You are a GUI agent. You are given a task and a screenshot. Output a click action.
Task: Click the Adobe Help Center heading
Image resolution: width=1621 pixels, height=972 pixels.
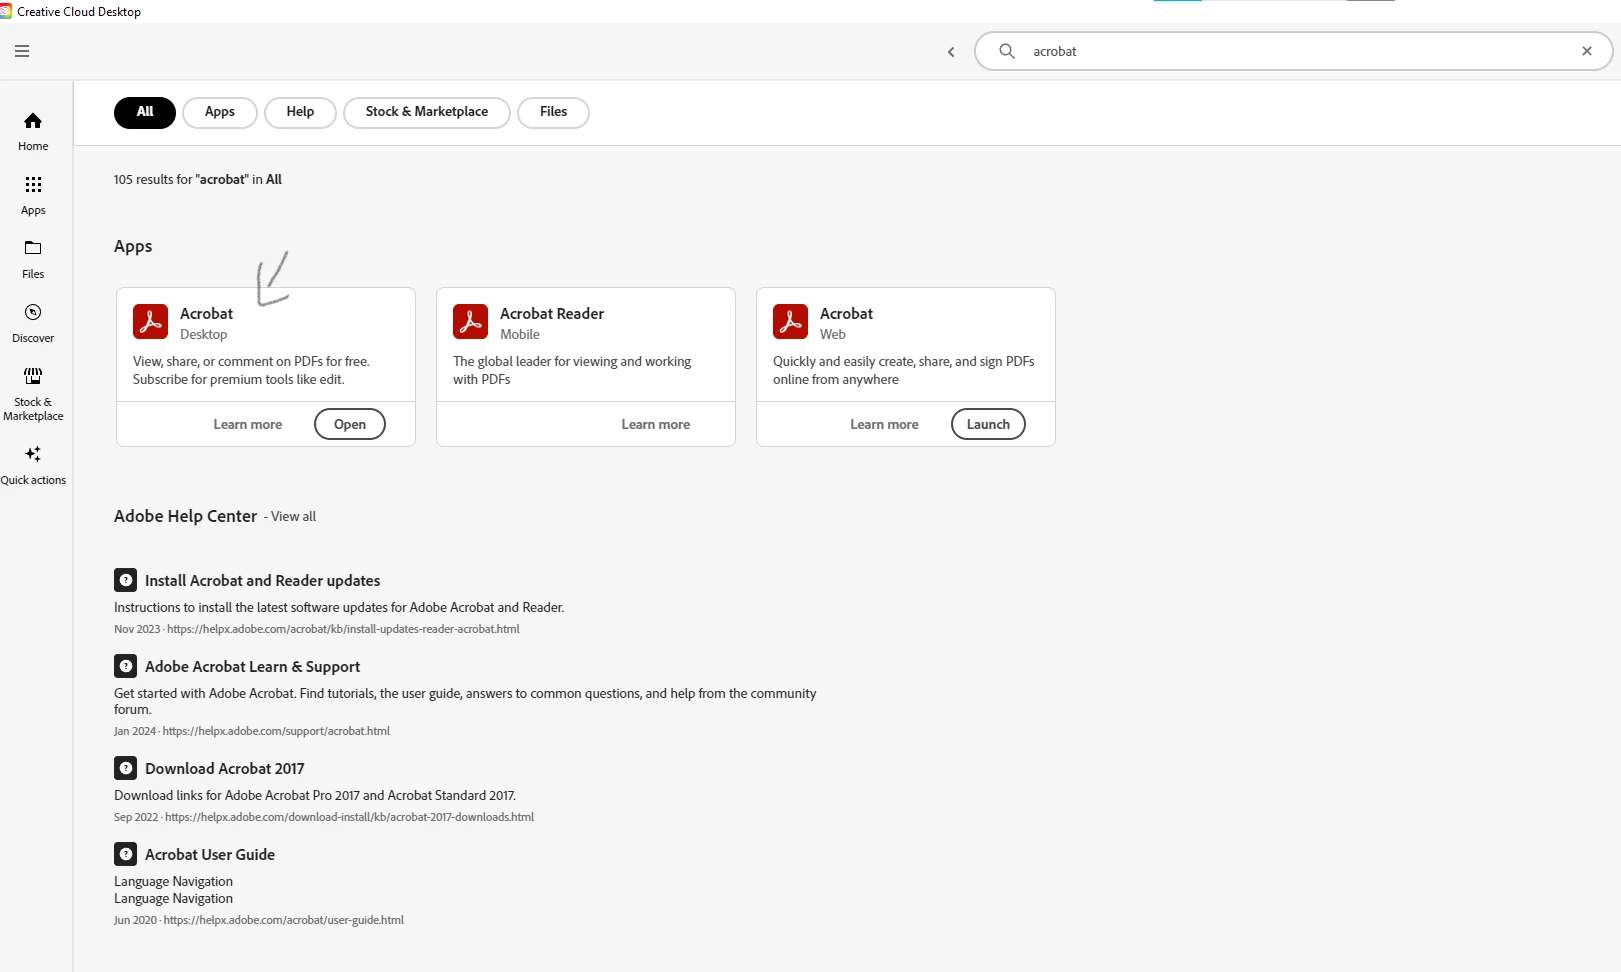tap(185, 516)
